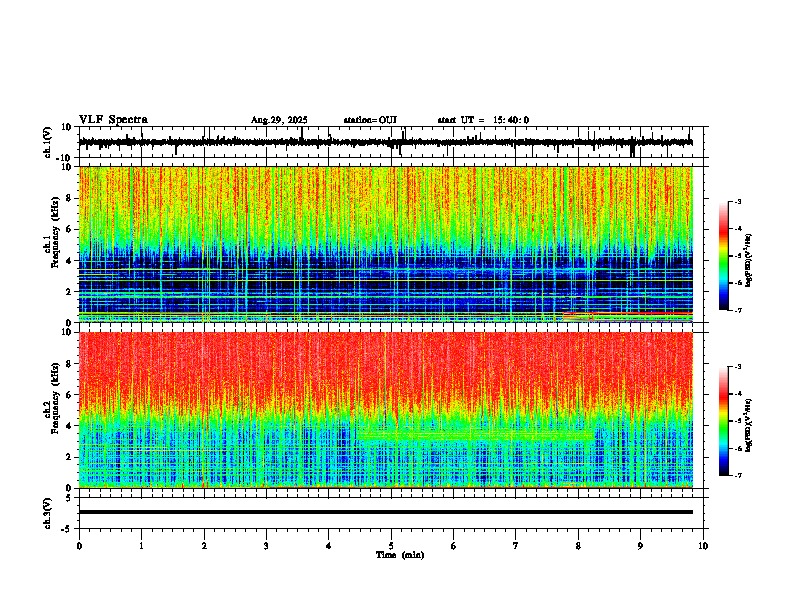Click the "-3" label on ch.1 color bar
Image resolution: width=792 pixels, height=612 pixels.
coord(737,202)
